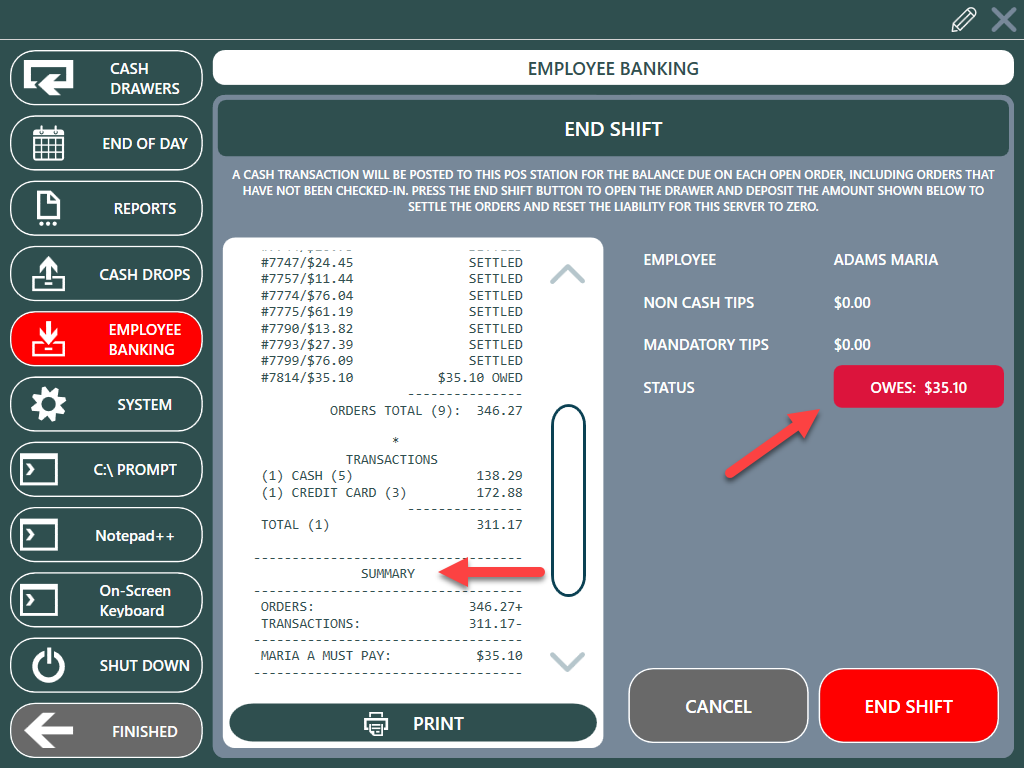
Task: Open the C:\ Prompt menu item
Action: 106,470
